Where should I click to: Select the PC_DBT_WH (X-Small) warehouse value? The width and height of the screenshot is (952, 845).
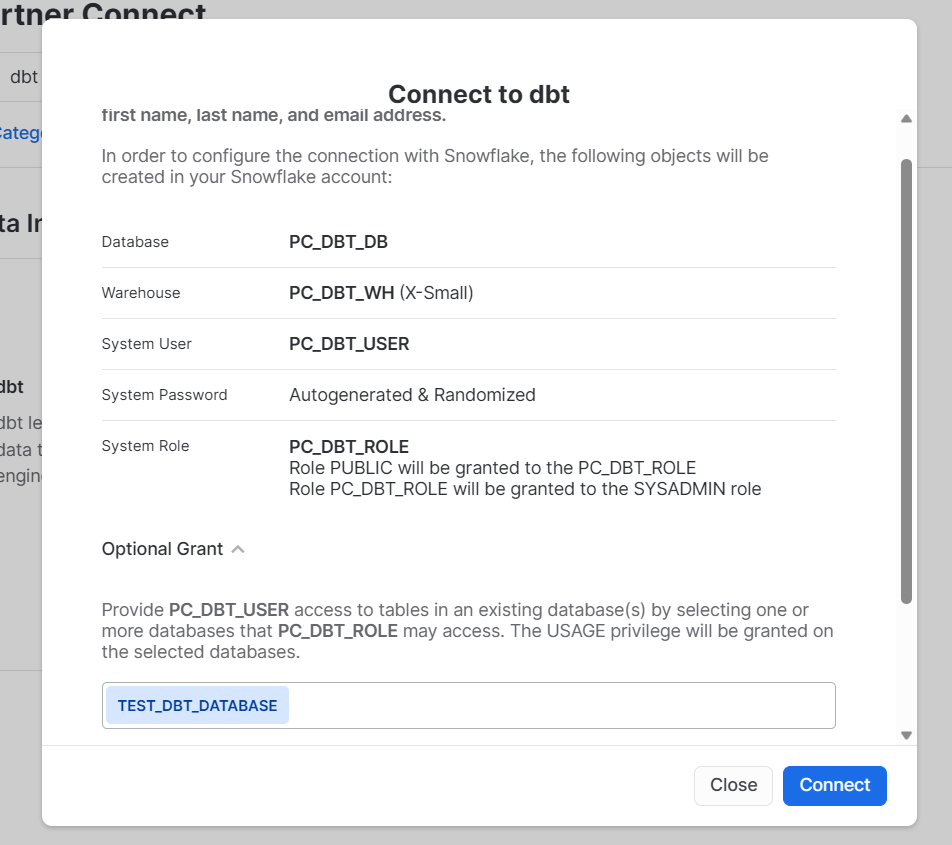tap(381, 293)
